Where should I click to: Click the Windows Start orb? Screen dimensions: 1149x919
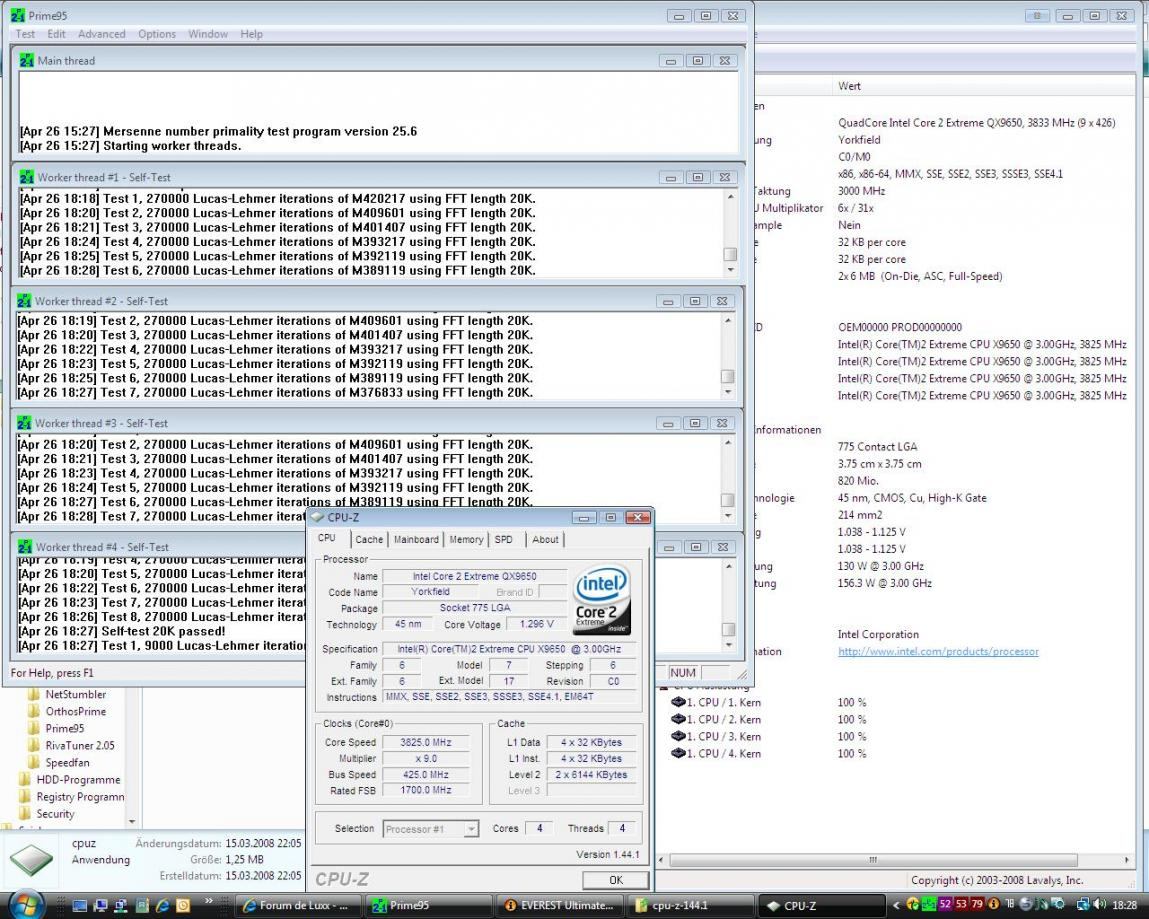click(25, 904)
